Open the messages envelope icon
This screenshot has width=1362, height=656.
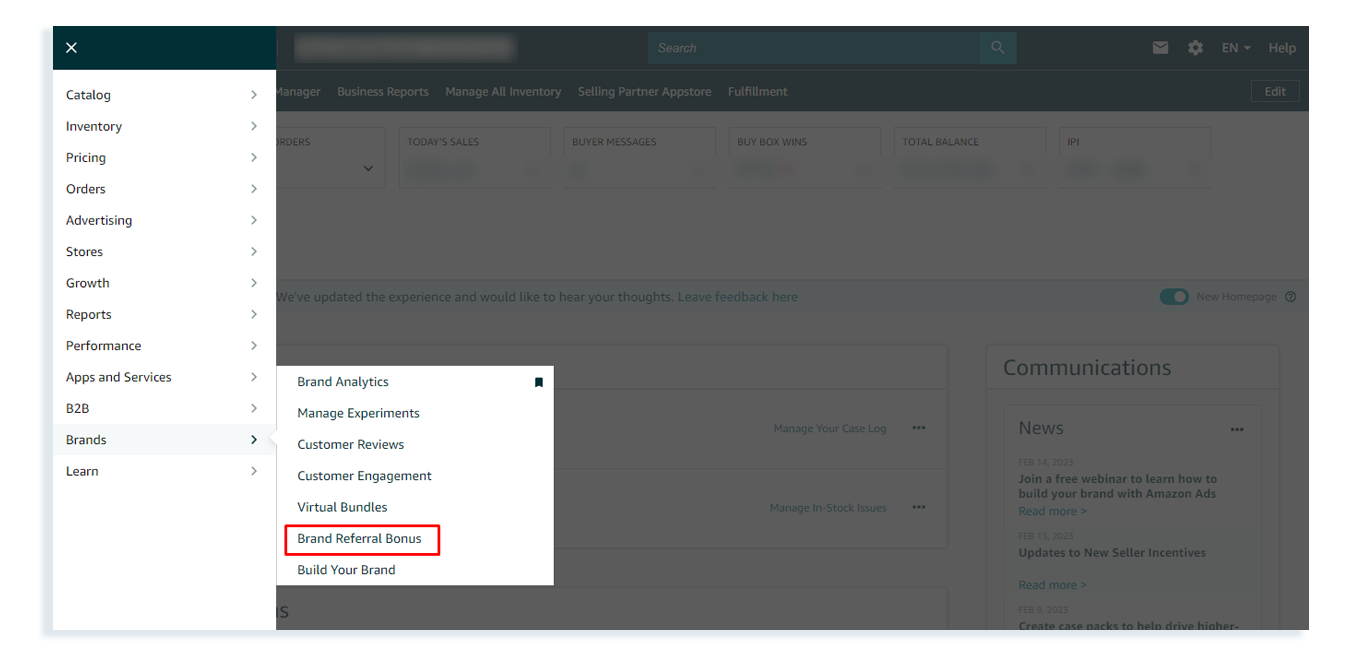(1160, 48)
